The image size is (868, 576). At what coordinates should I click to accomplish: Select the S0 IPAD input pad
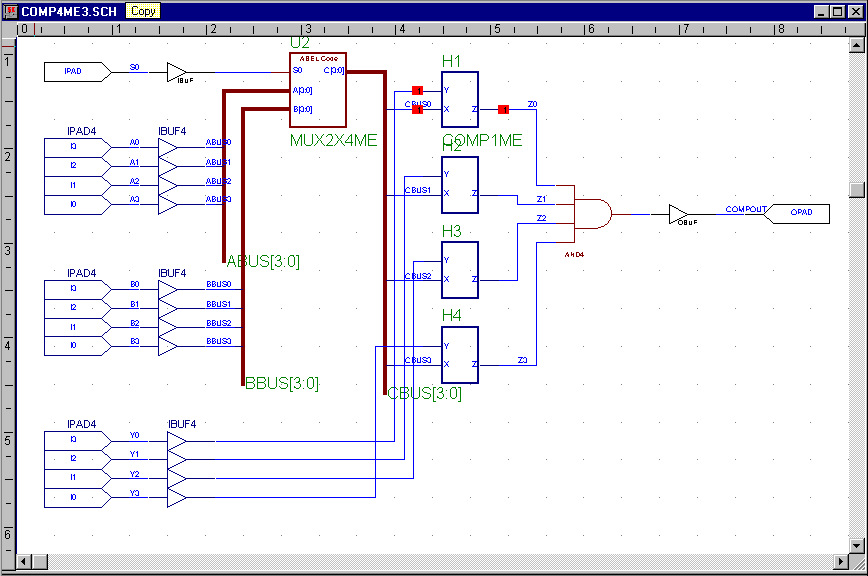74,72
